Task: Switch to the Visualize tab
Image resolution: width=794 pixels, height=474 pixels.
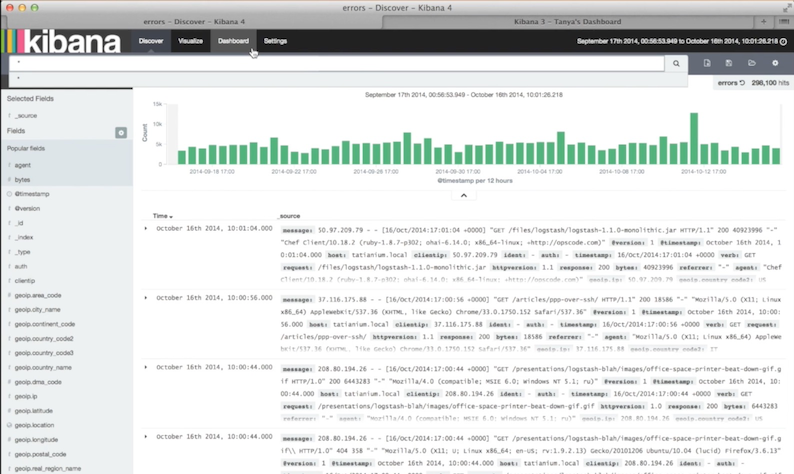Action: pos(190,41)
